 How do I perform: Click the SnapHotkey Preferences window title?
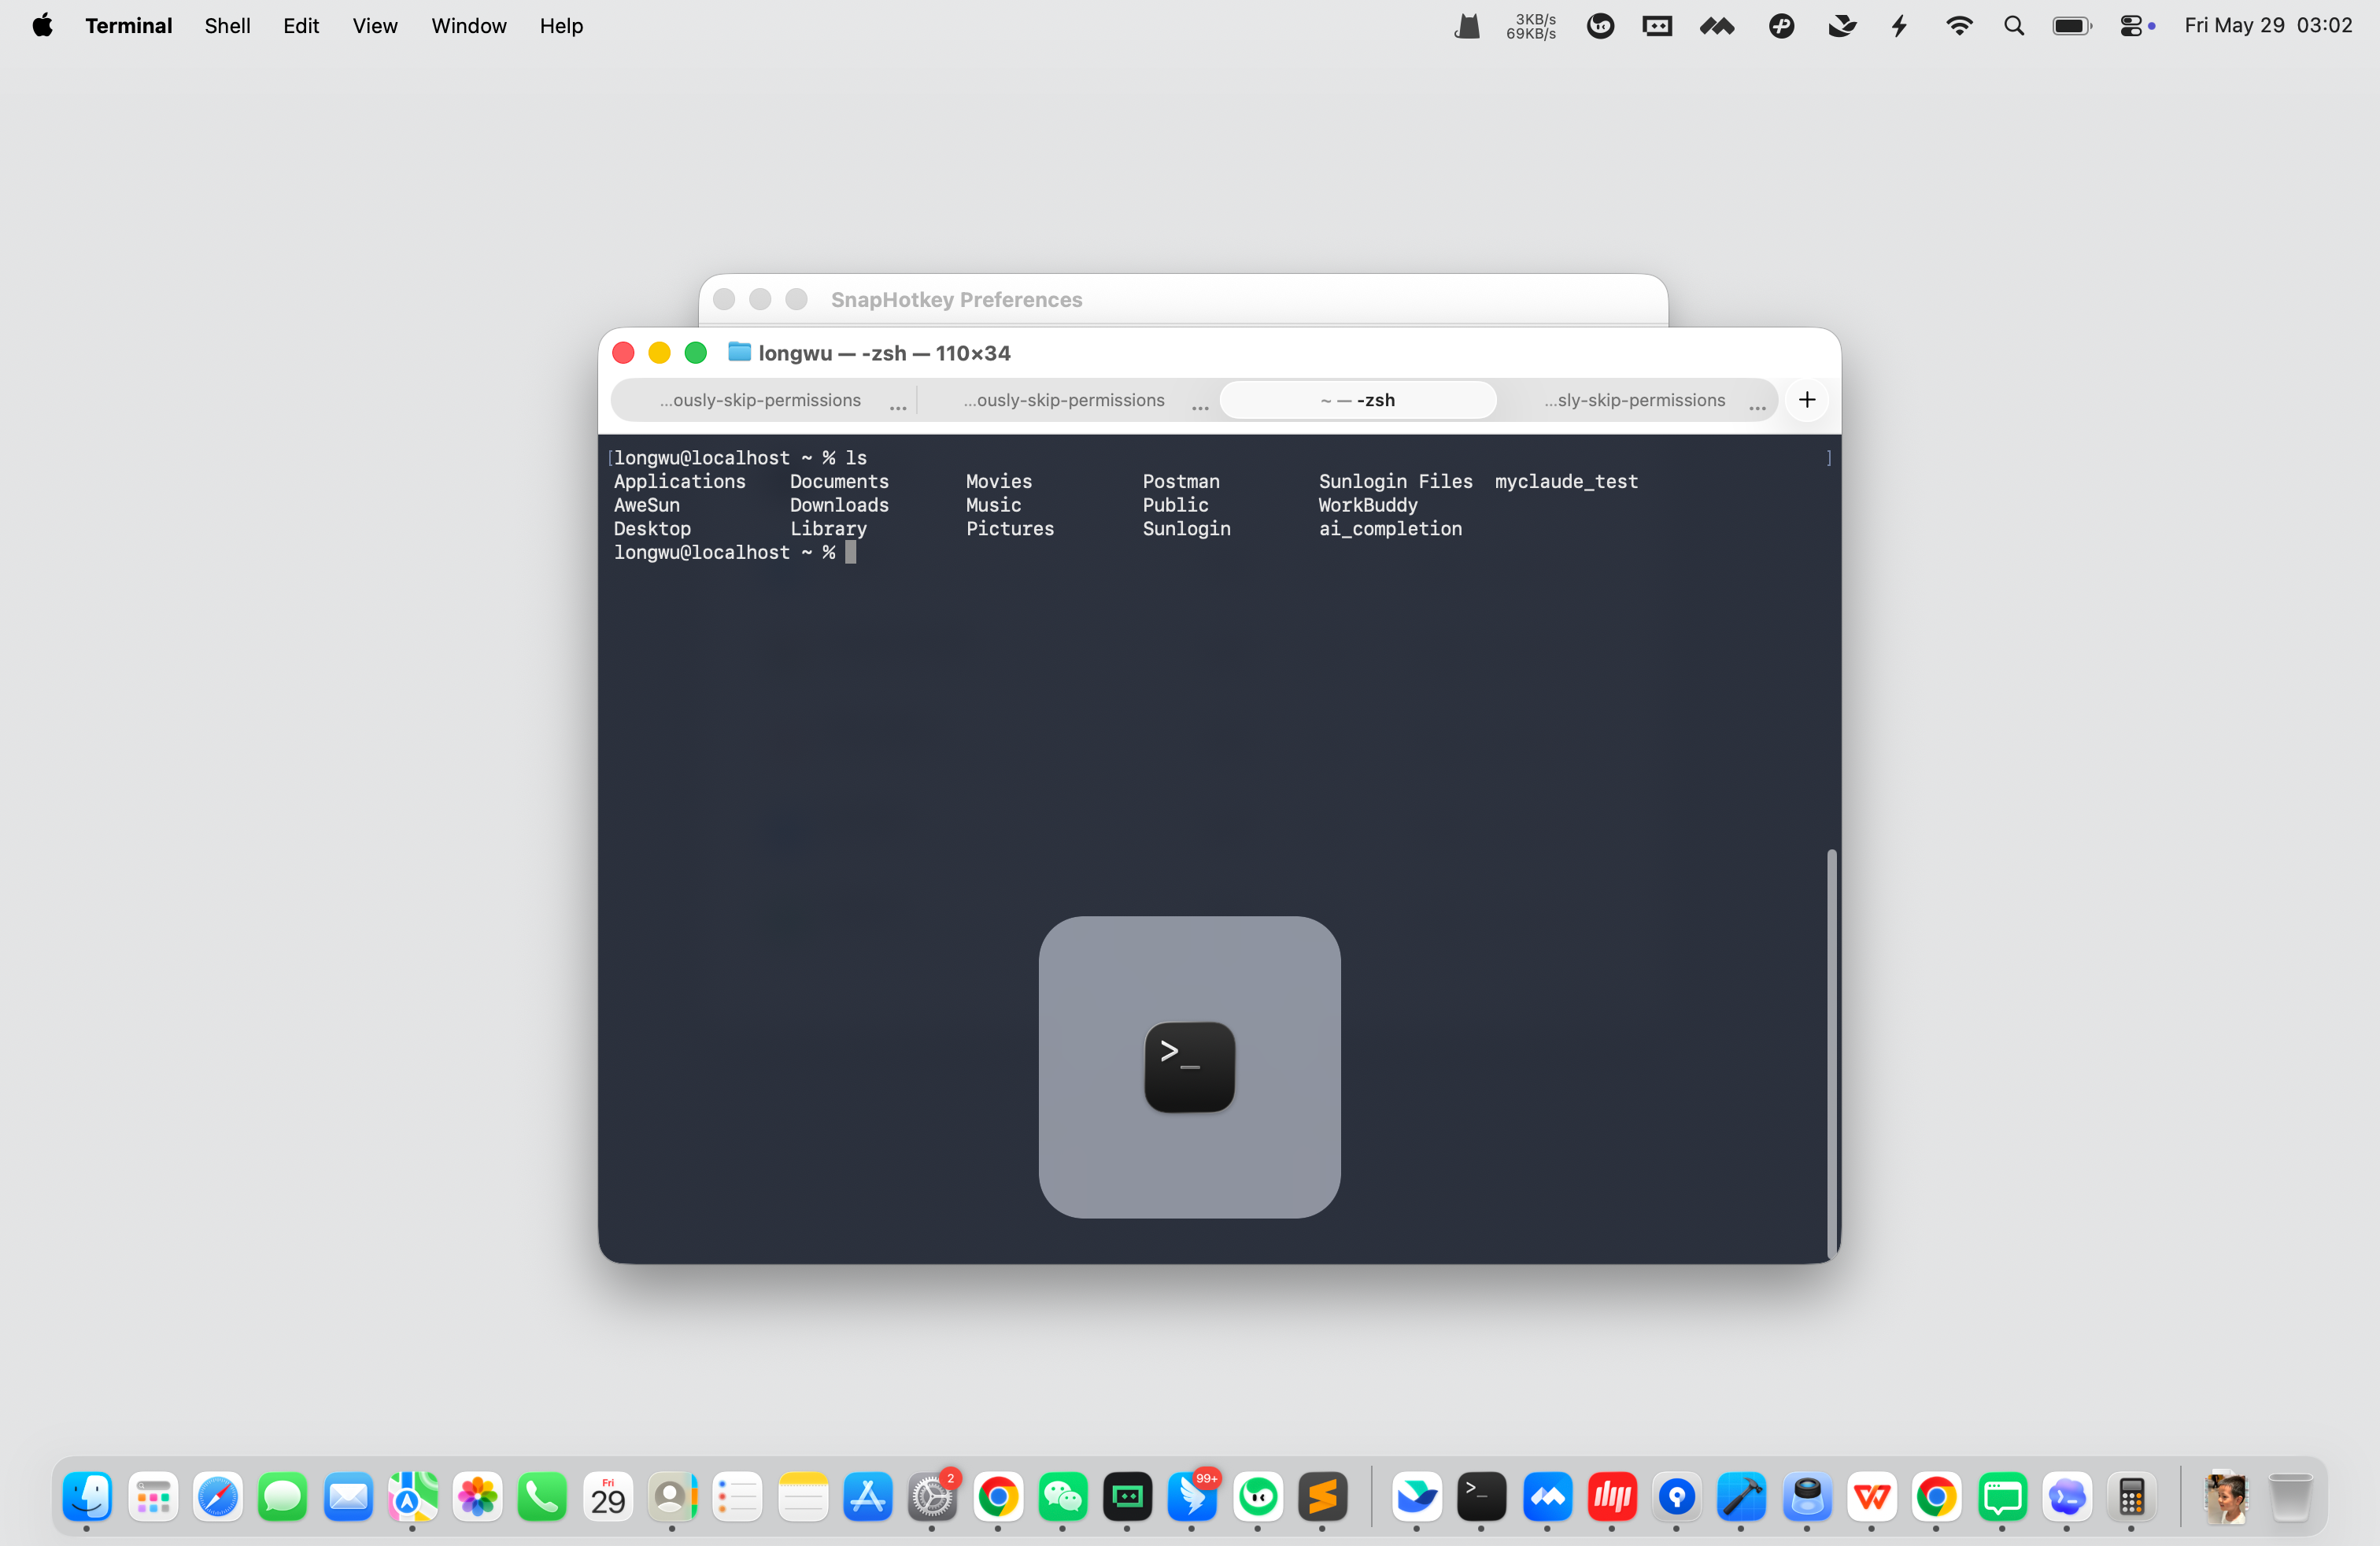[x=956, y=300]
